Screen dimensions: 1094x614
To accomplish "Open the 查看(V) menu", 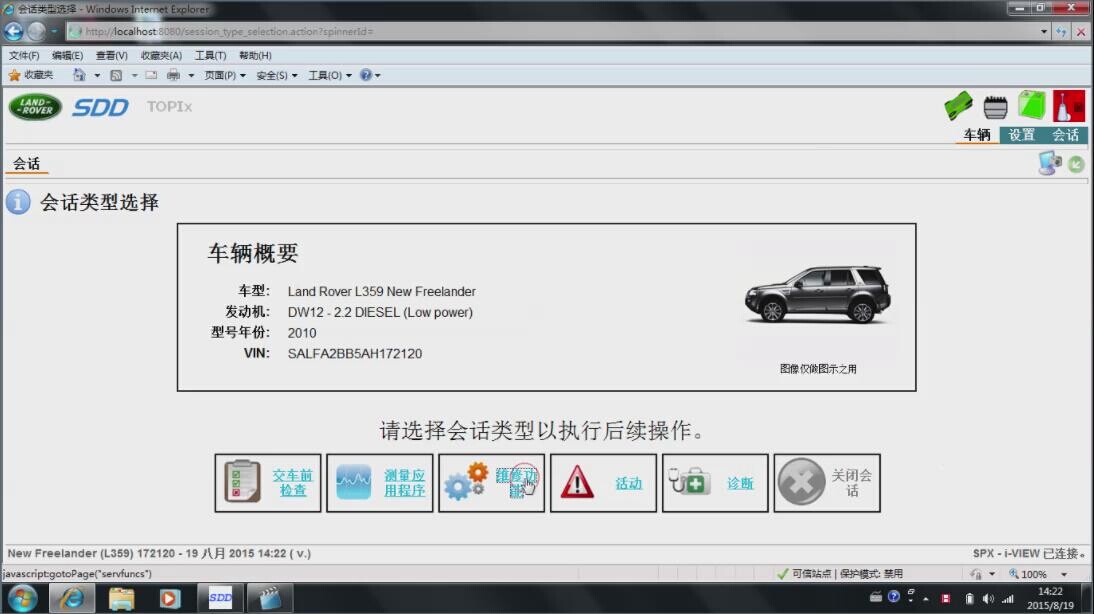I will [x=112, y=55].
